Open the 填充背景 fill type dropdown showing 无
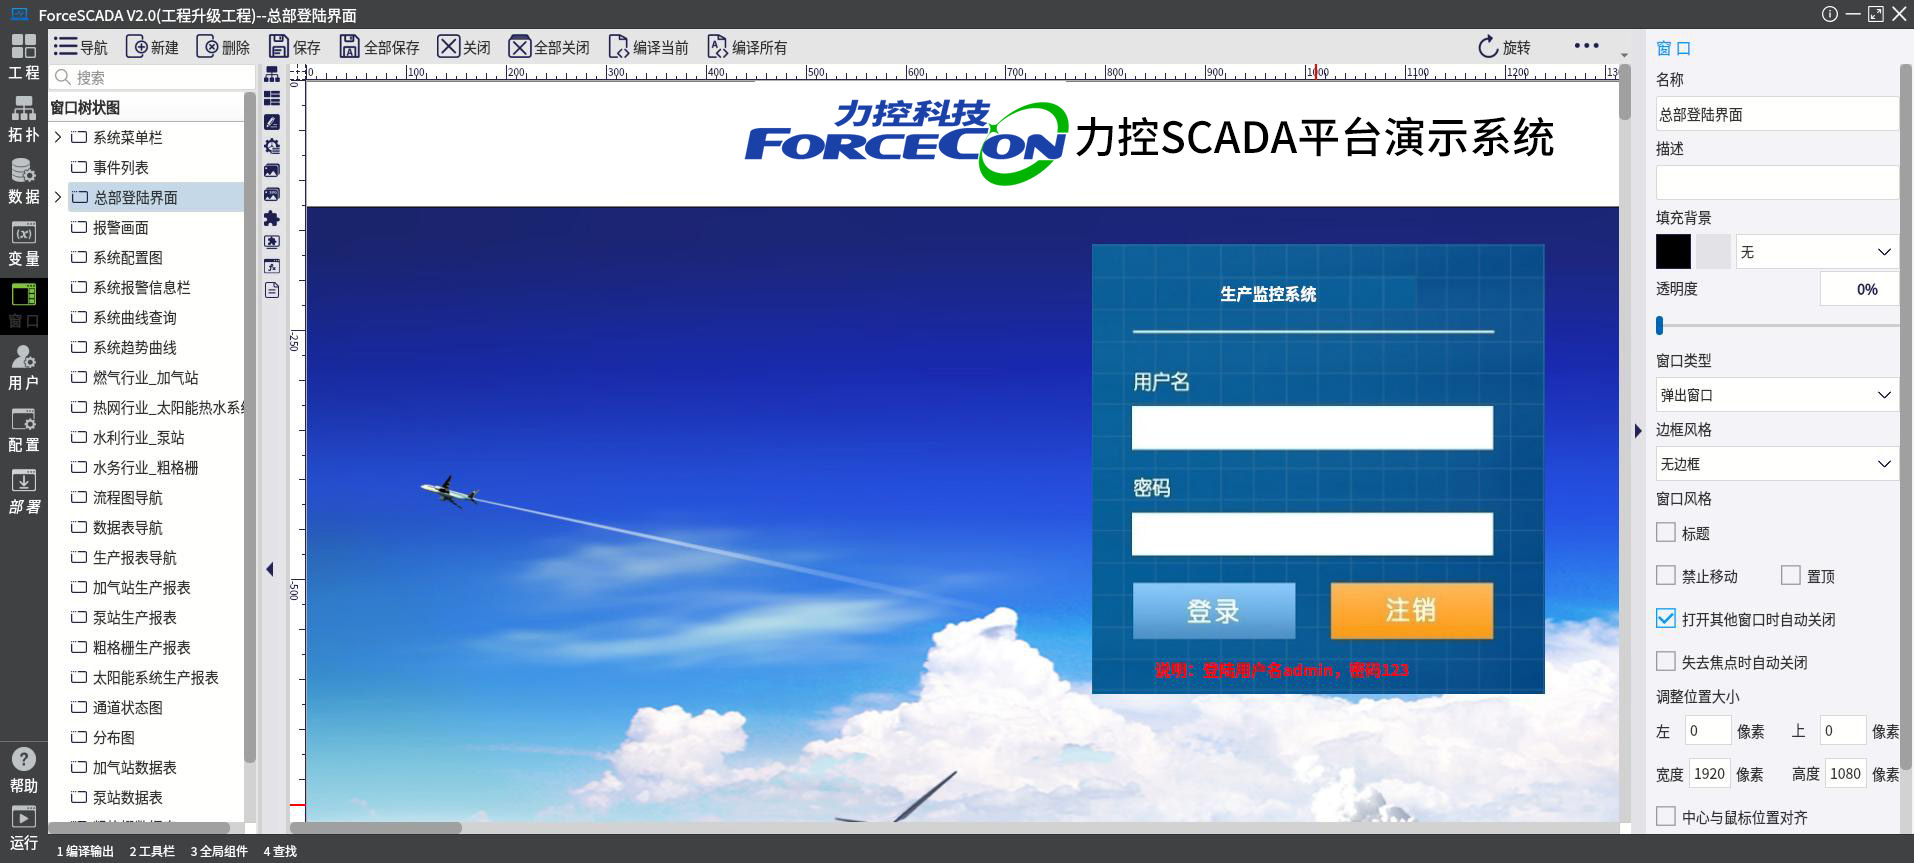 coord(1816,252)
